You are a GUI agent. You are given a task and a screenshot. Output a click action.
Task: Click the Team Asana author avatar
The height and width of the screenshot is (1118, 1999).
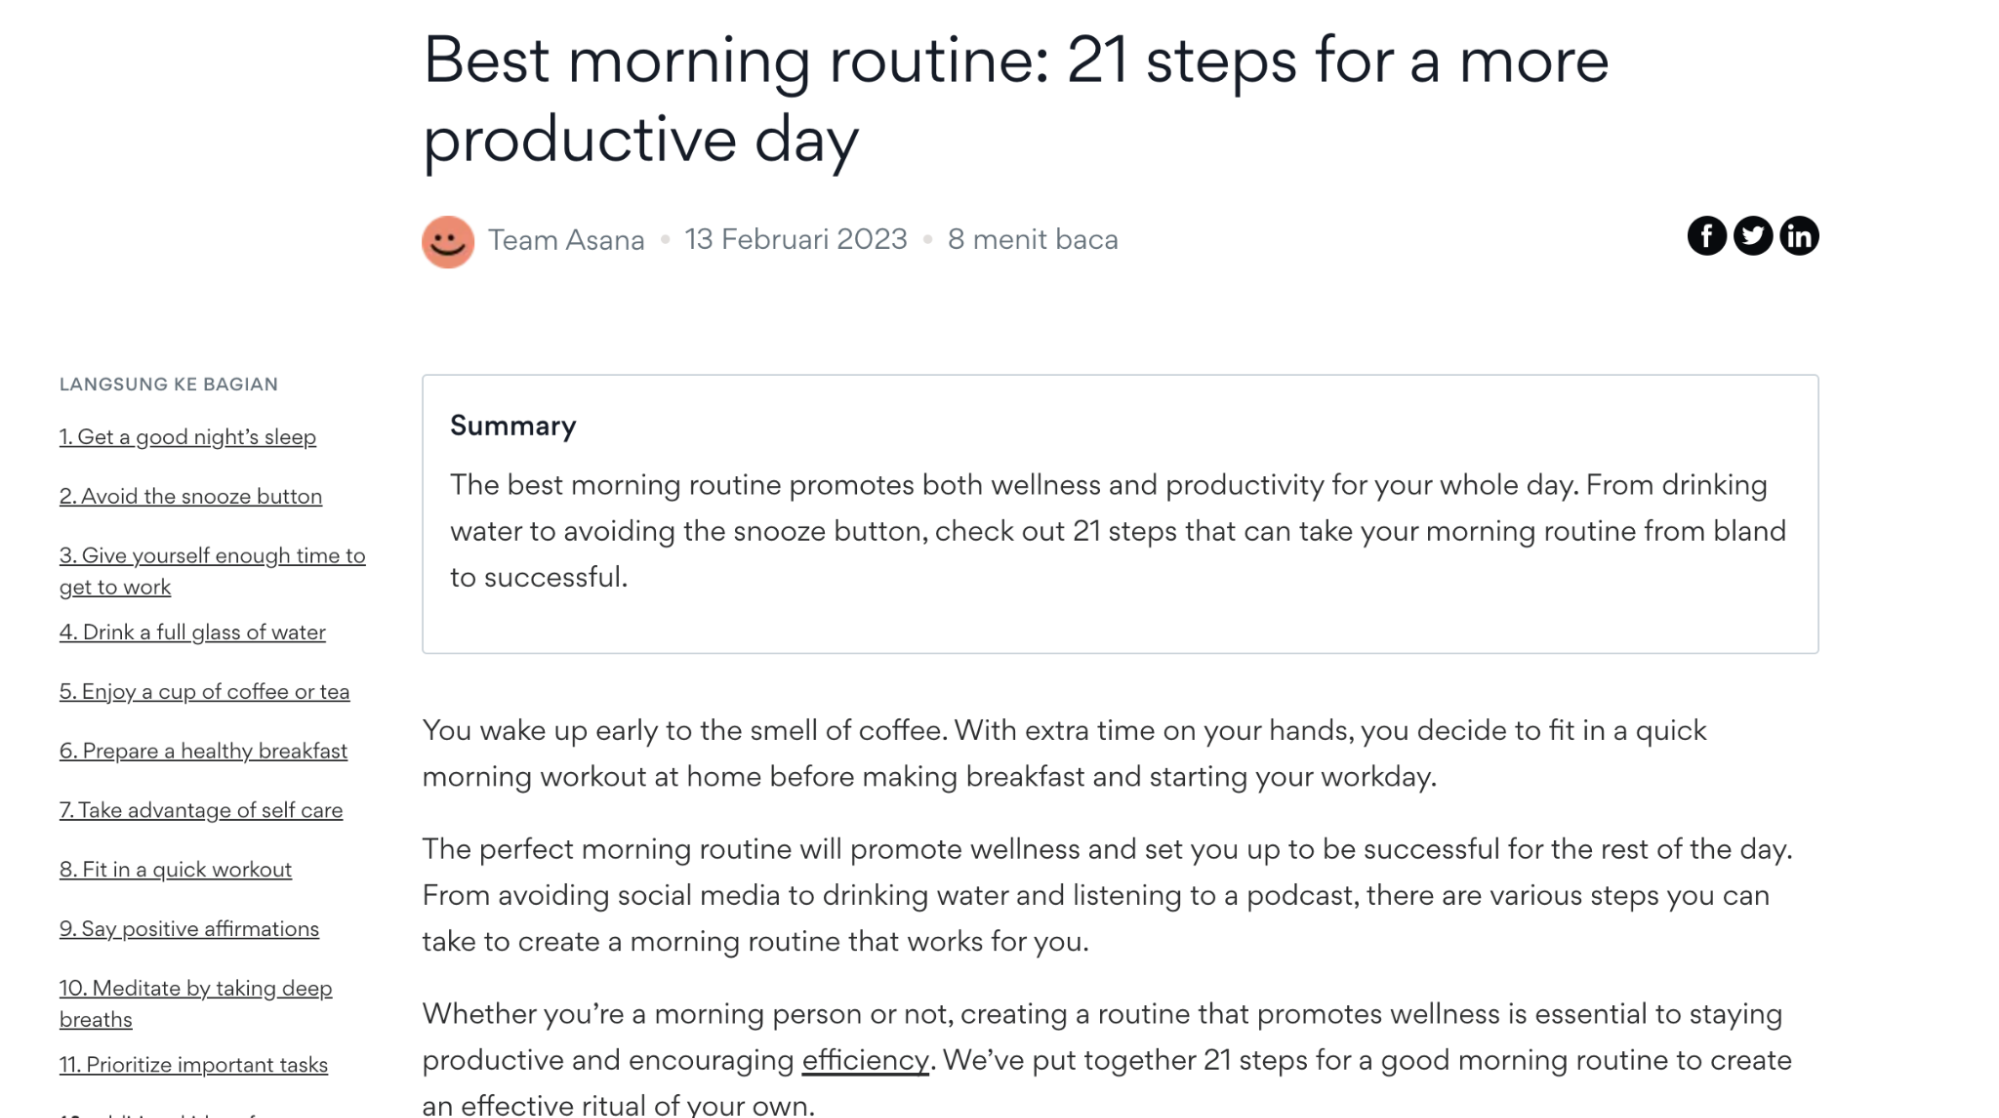tap(448, 240)
